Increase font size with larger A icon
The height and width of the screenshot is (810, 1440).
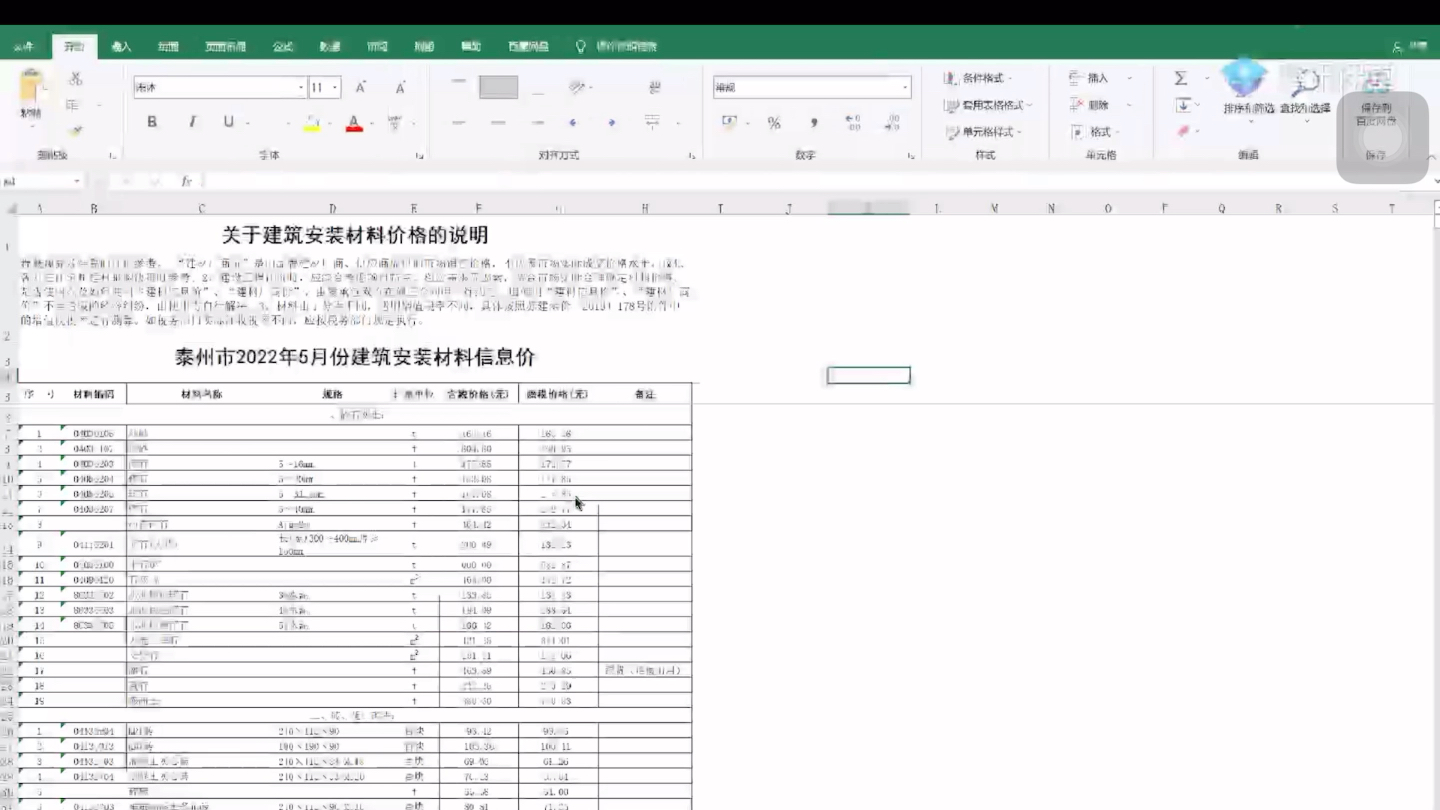(361, 88)
